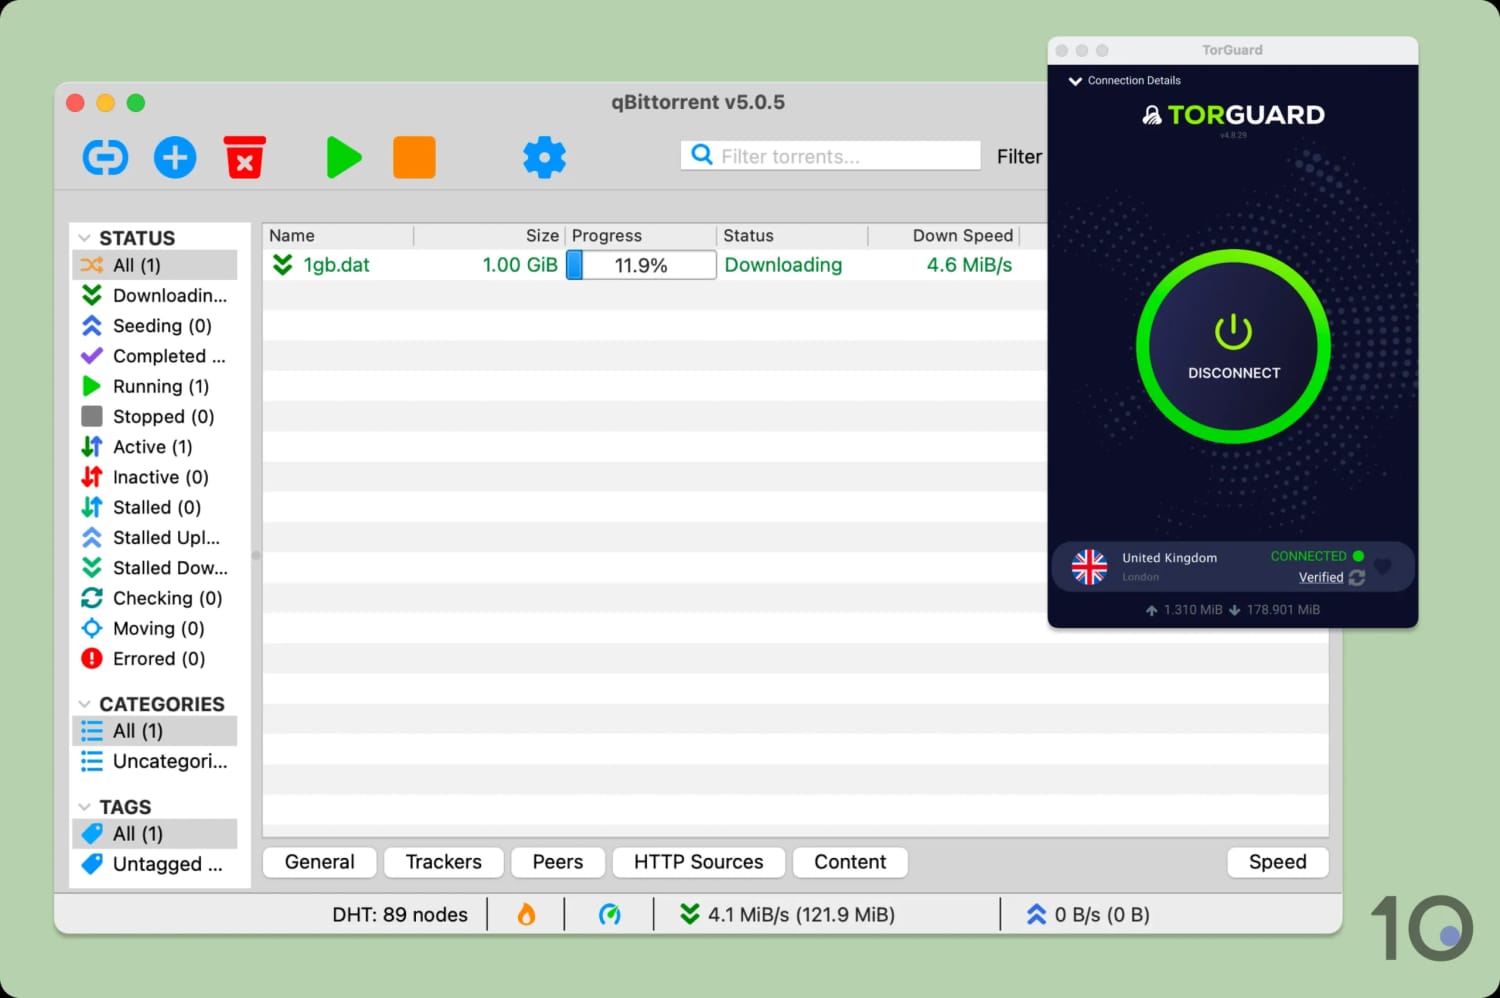Select the delete torrent trash icon
The height and width of the screenshot is (998, 1500).
pyautogui.click(x=244, y=157)
